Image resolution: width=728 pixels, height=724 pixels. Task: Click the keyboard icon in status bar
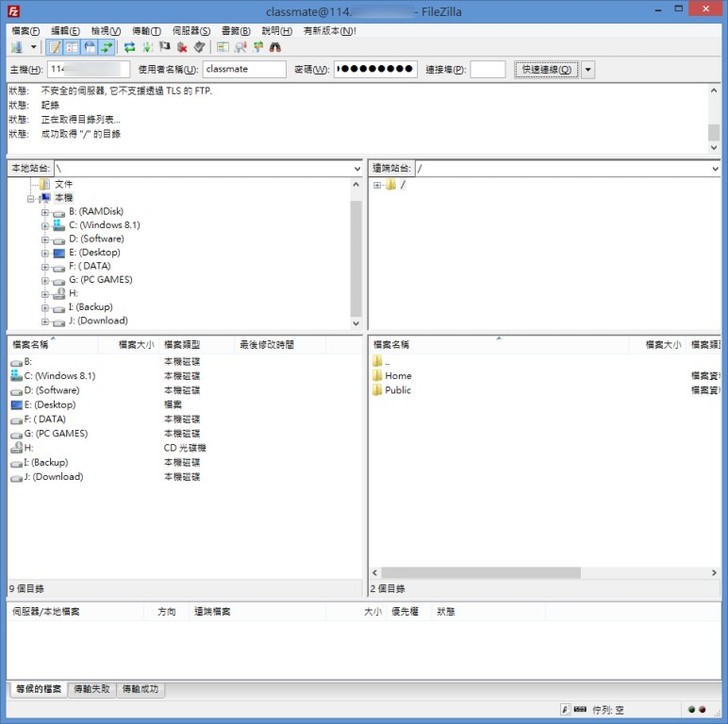(580, 709)
